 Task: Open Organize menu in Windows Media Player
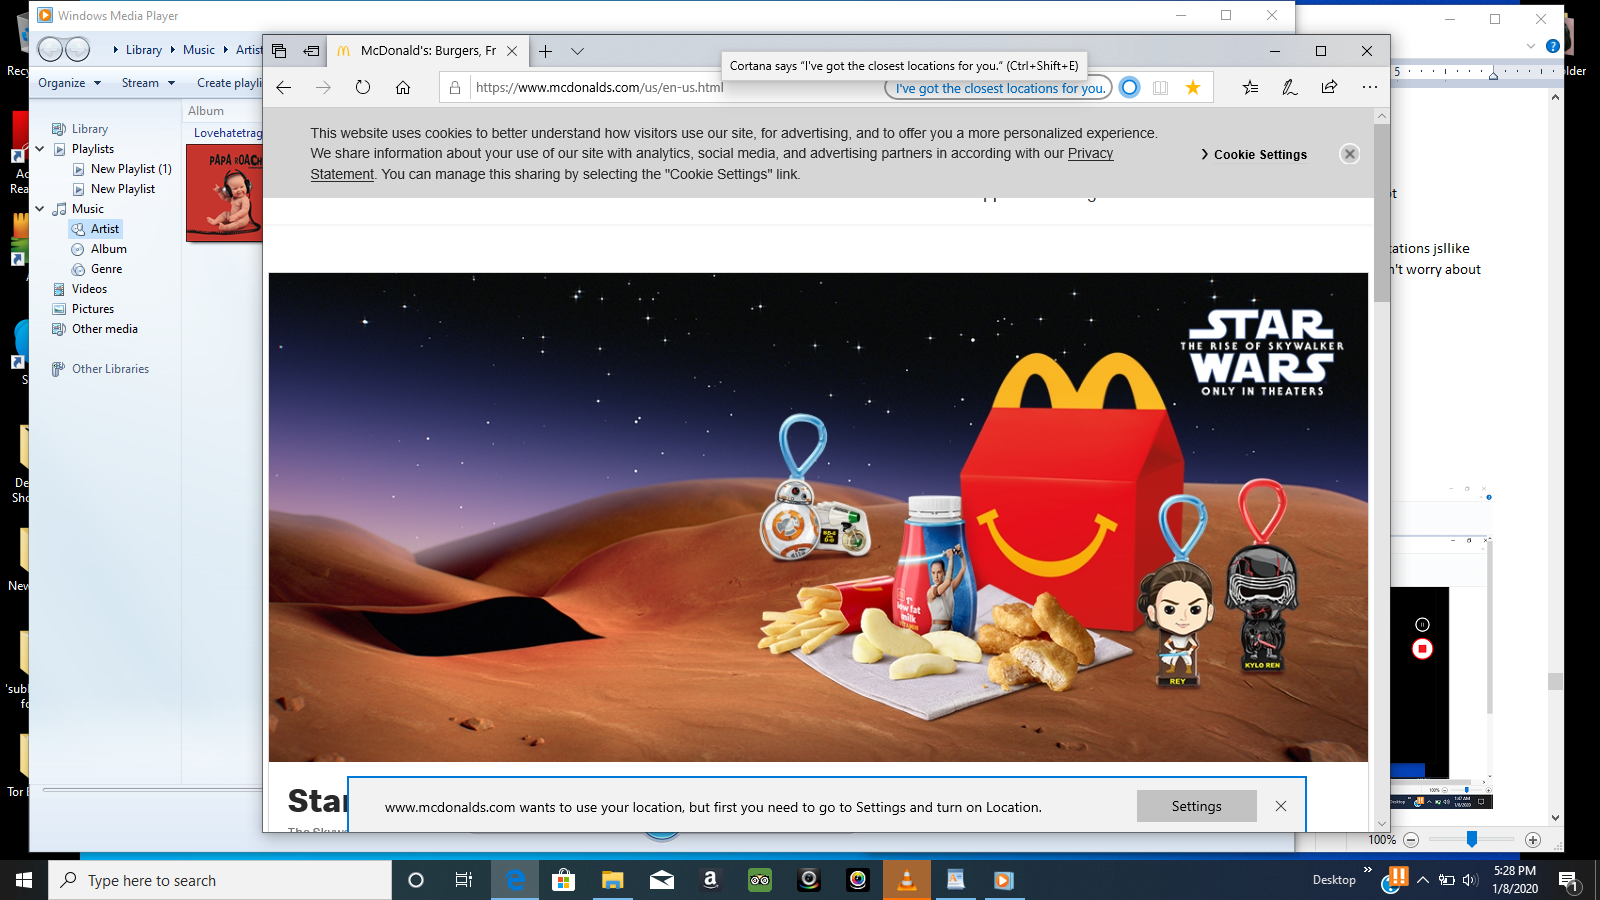(x=69, y=83)
